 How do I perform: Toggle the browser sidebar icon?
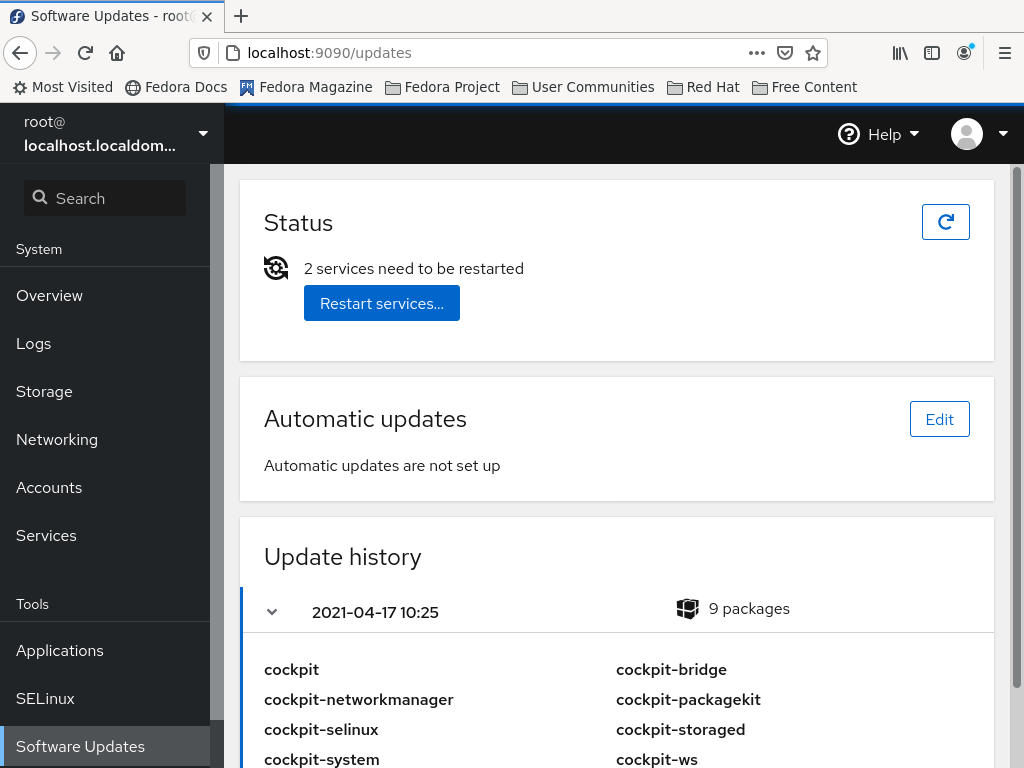[x=932, y=53]
